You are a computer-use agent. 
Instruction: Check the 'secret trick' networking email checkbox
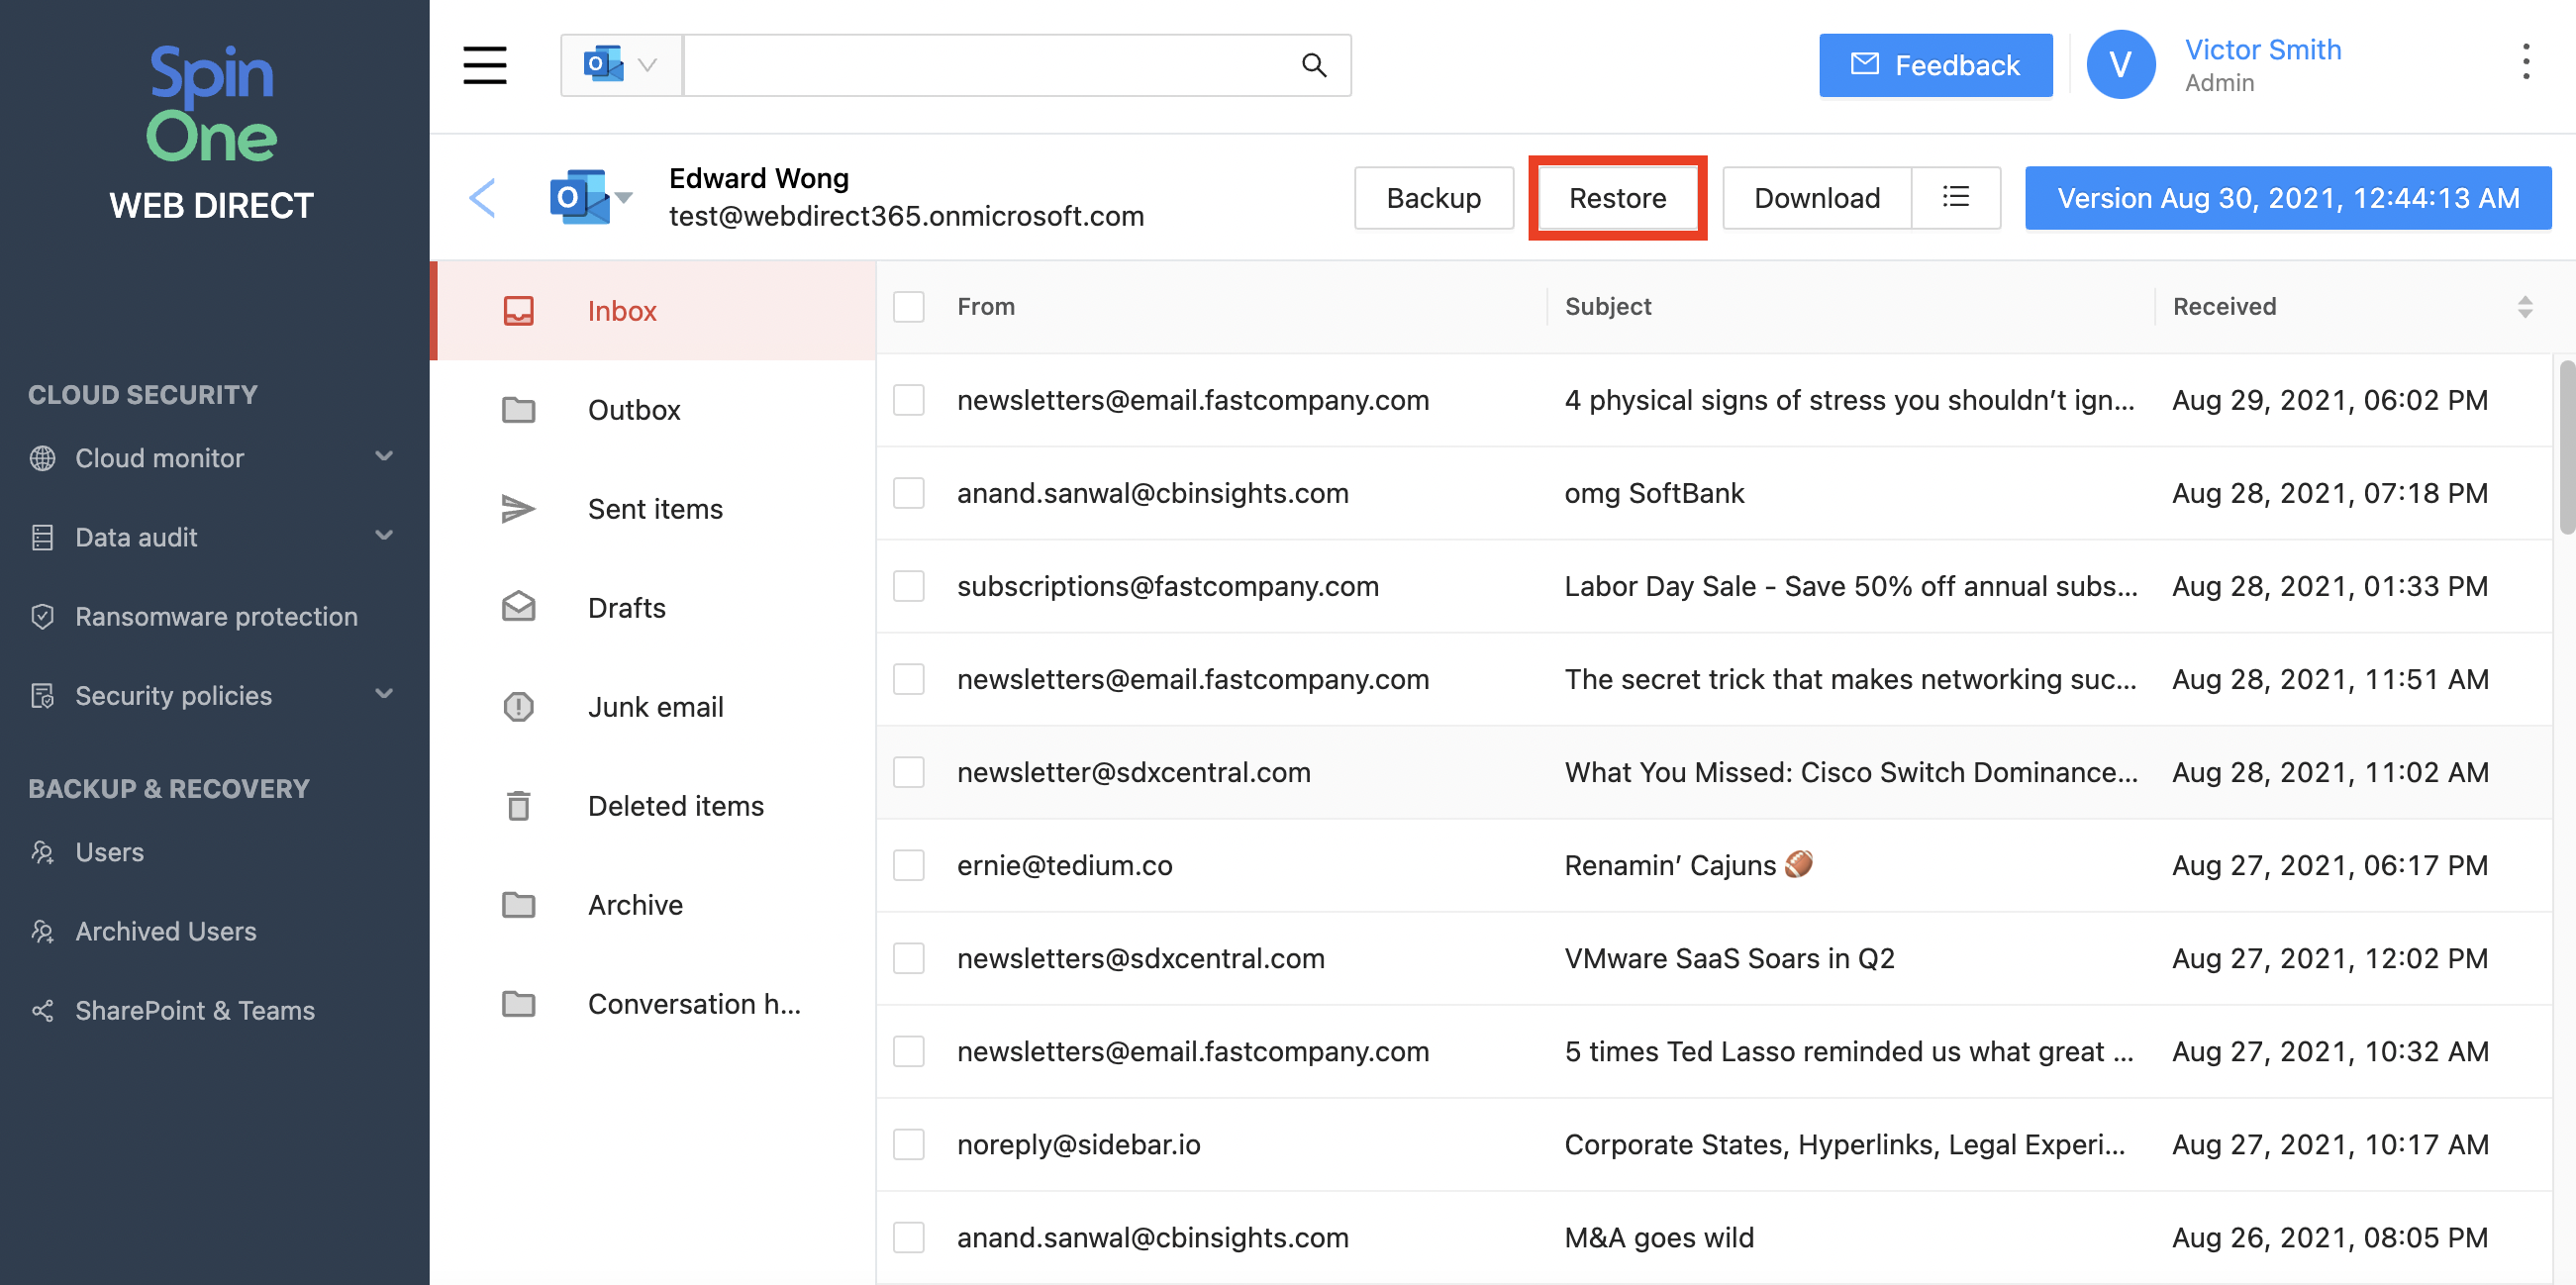pos(908,679)
